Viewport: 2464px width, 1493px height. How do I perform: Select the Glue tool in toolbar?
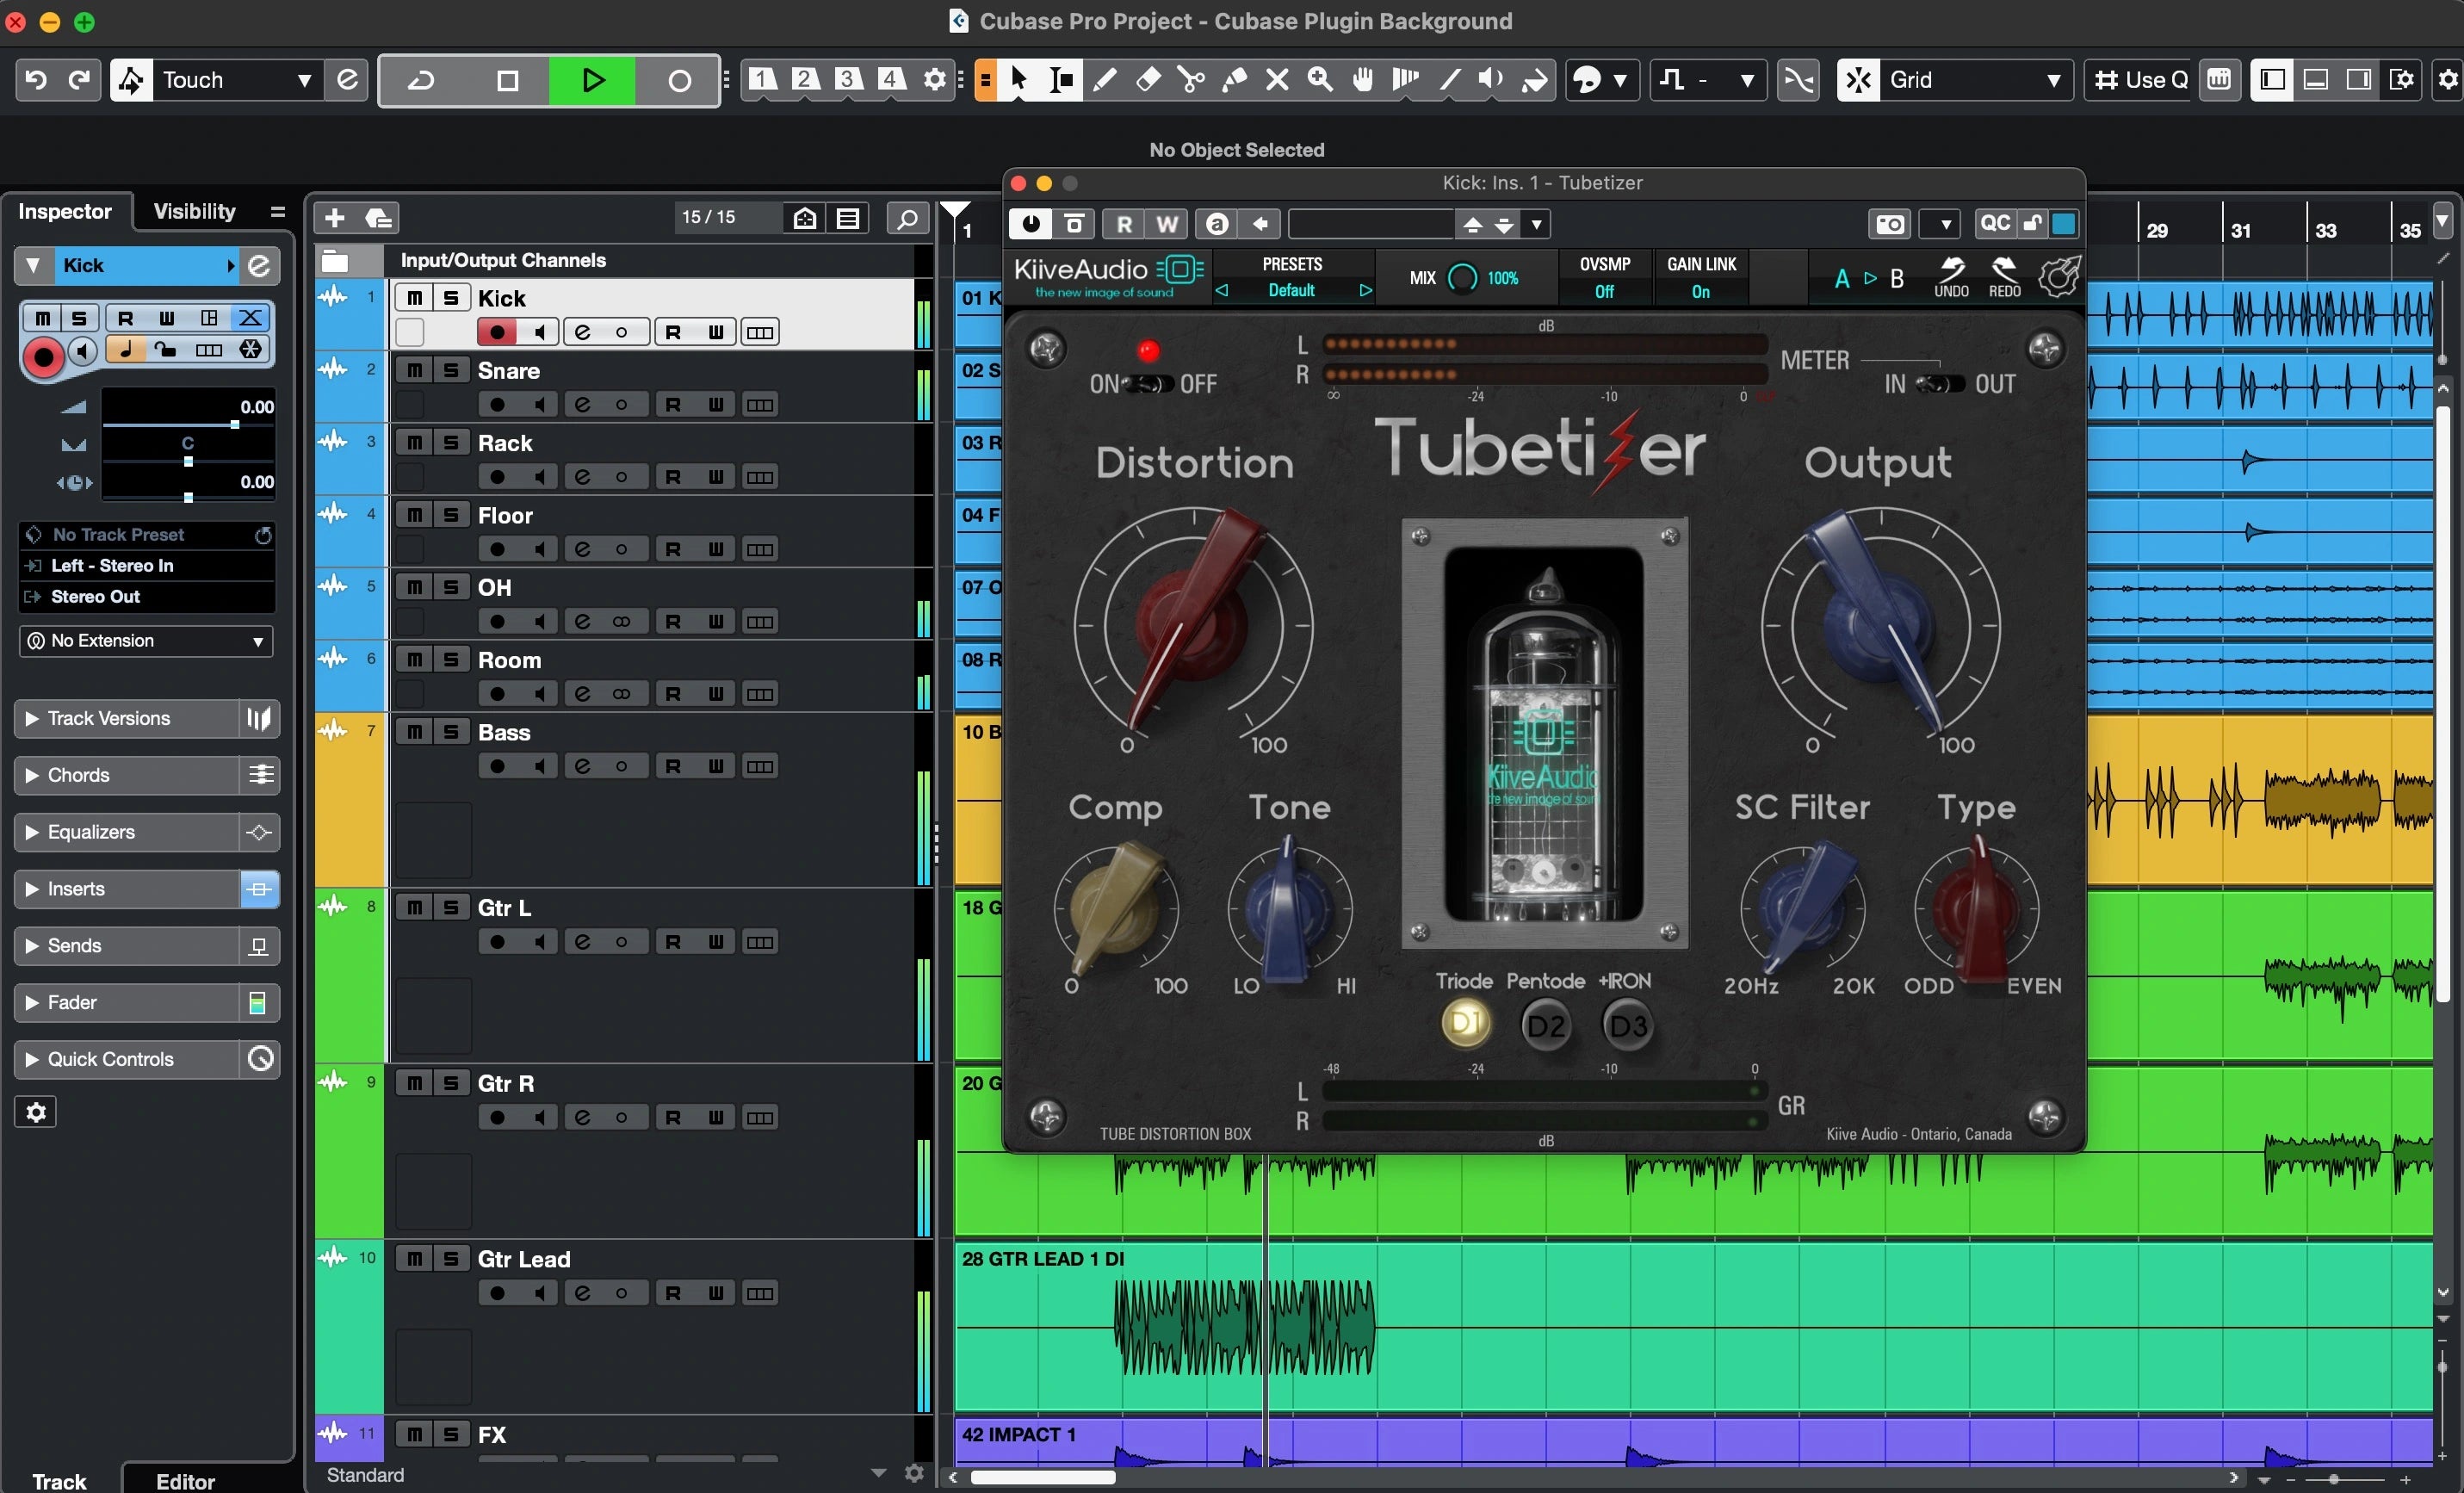(x=1234, y=80)
